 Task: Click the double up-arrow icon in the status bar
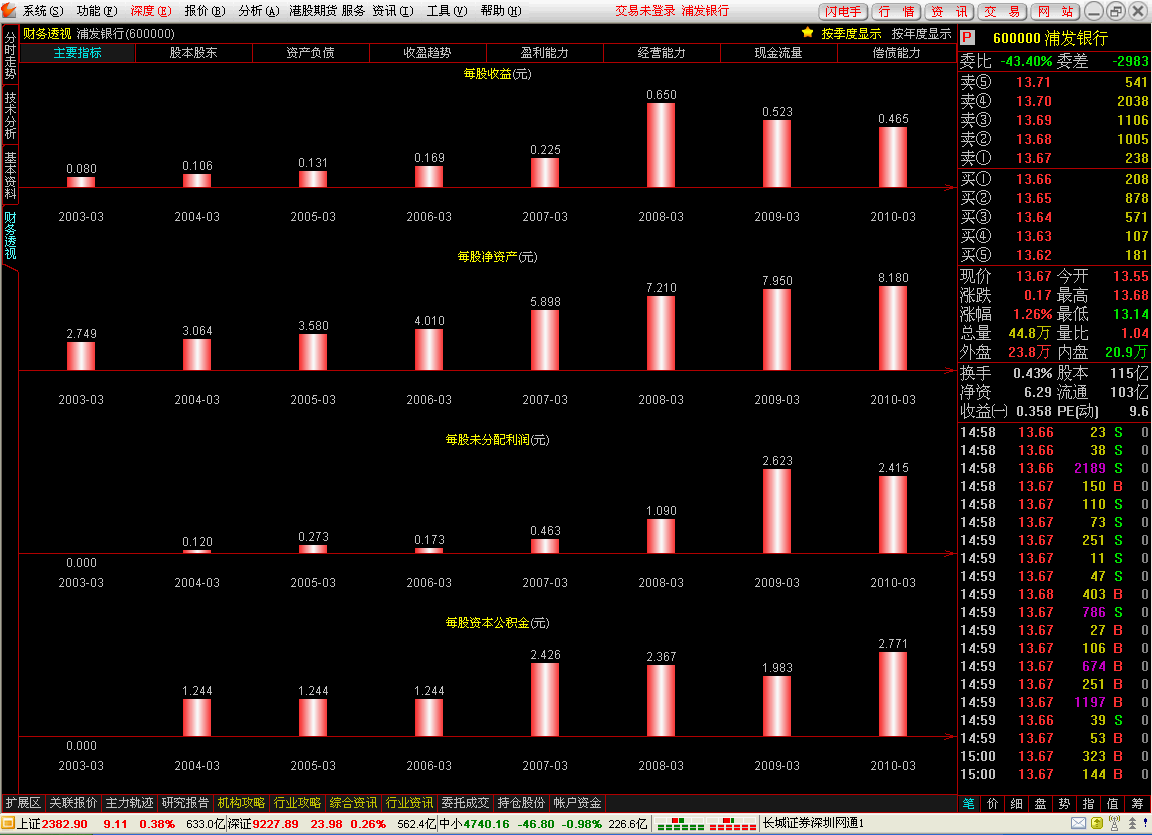(x=1131, y=823)
